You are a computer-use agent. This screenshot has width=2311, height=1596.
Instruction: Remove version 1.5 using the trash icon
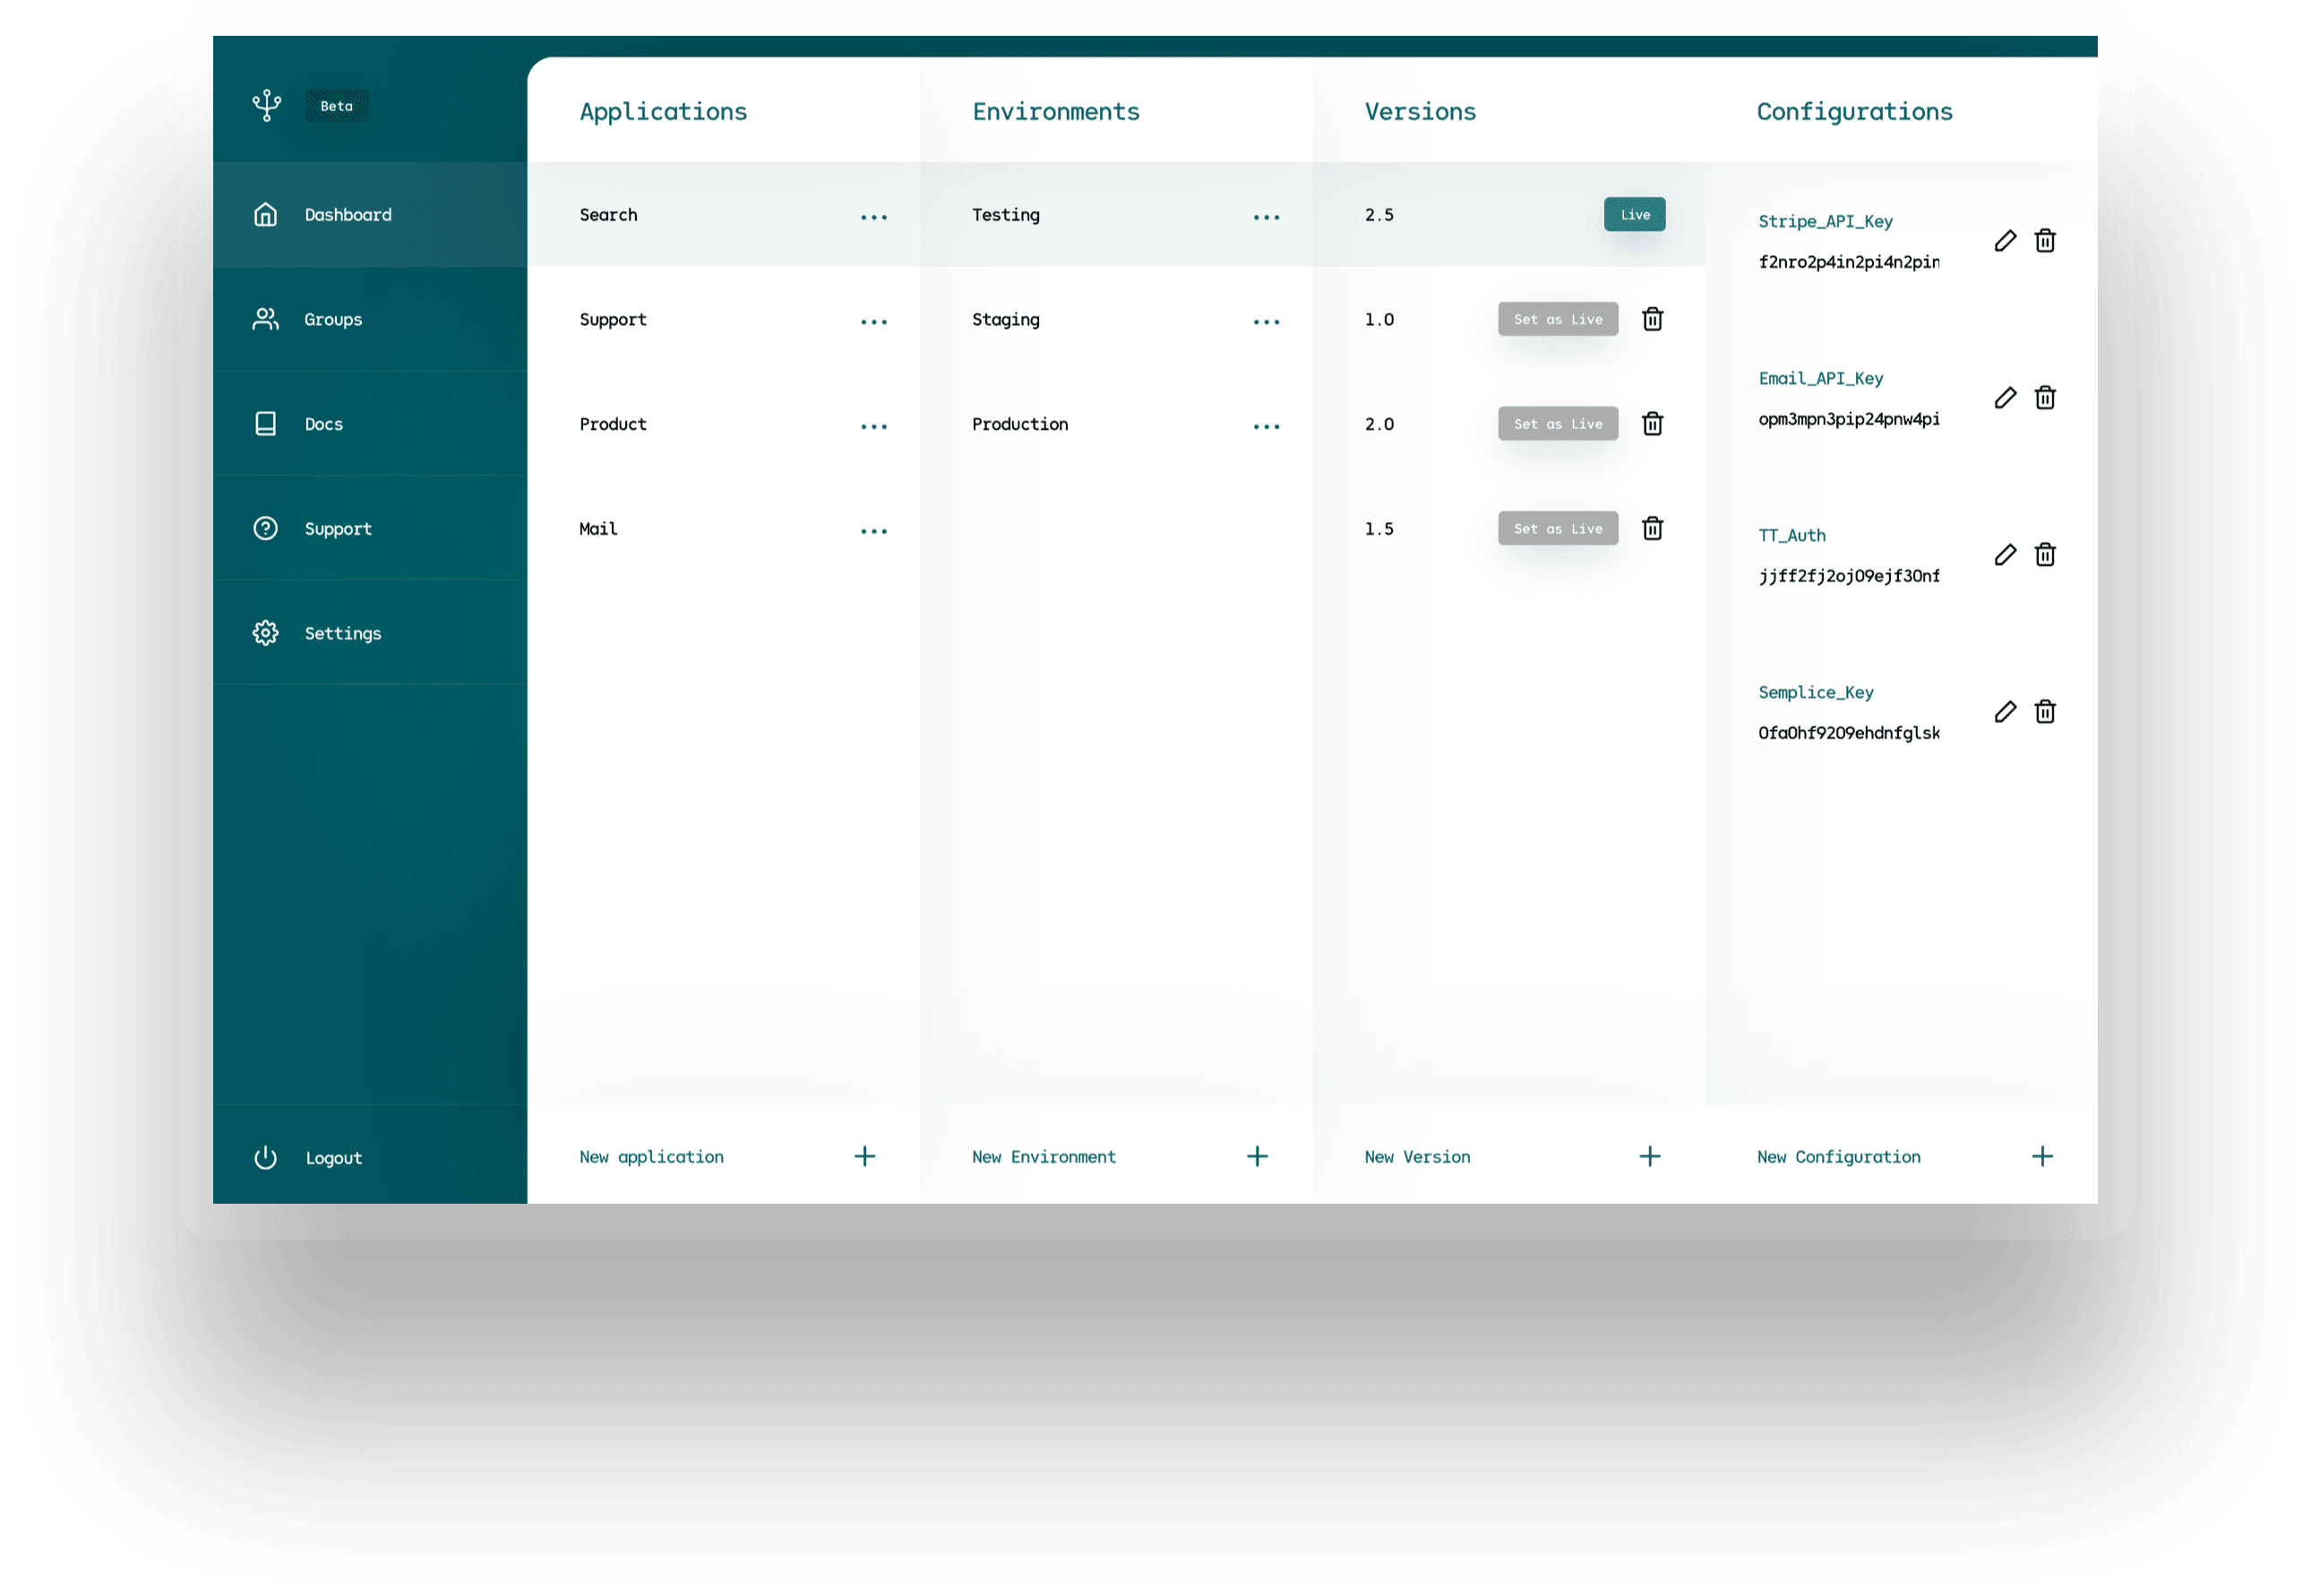[1652, 528]
